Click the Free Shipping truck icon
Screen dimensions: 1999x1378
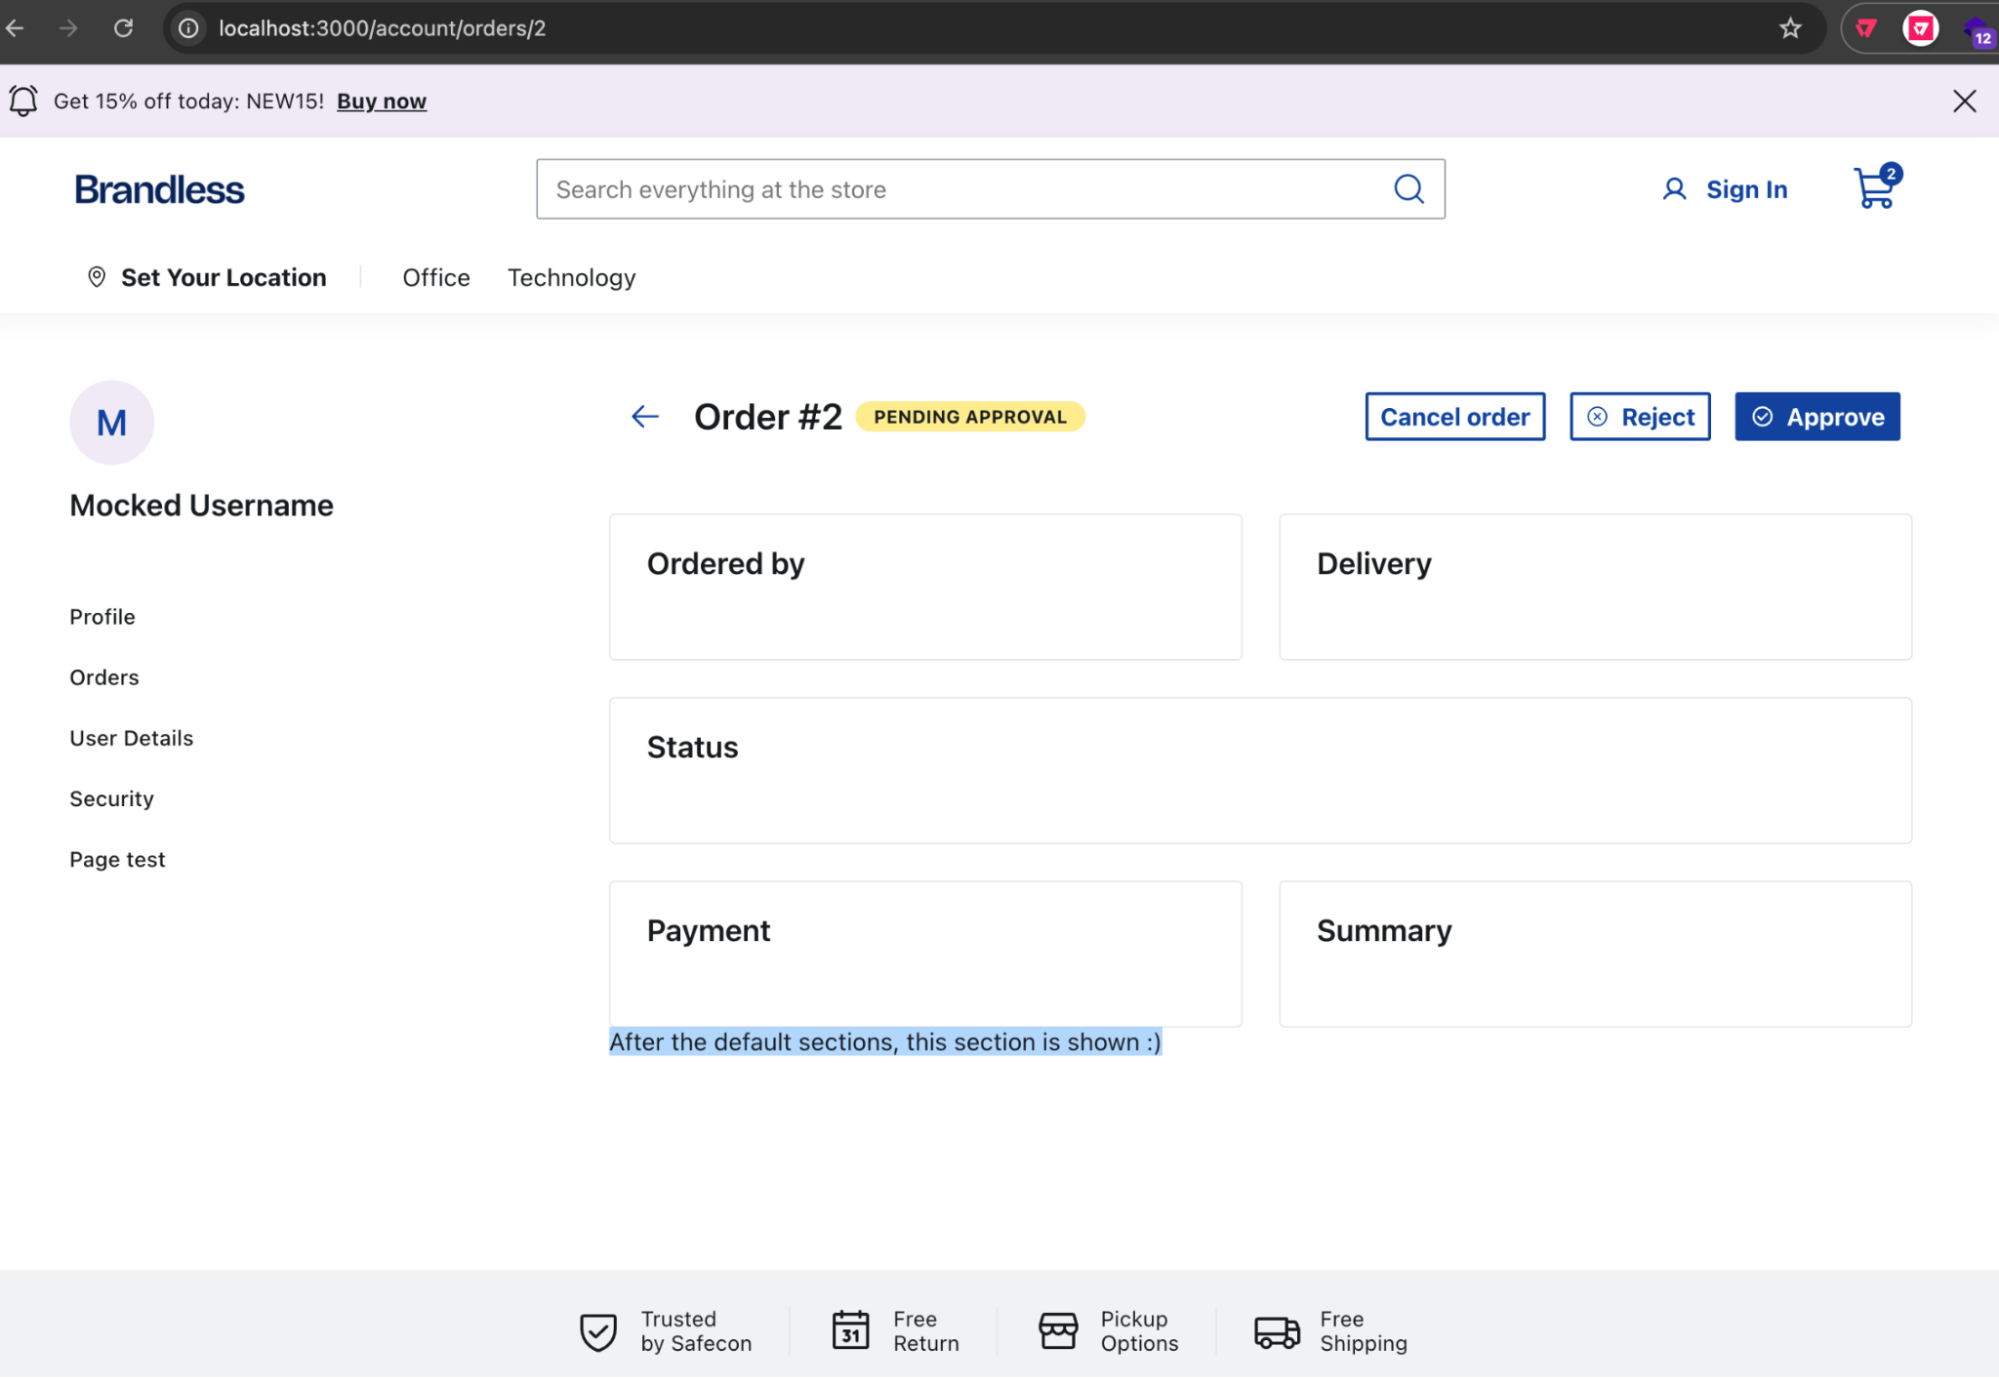(x=1277, y=1332)
